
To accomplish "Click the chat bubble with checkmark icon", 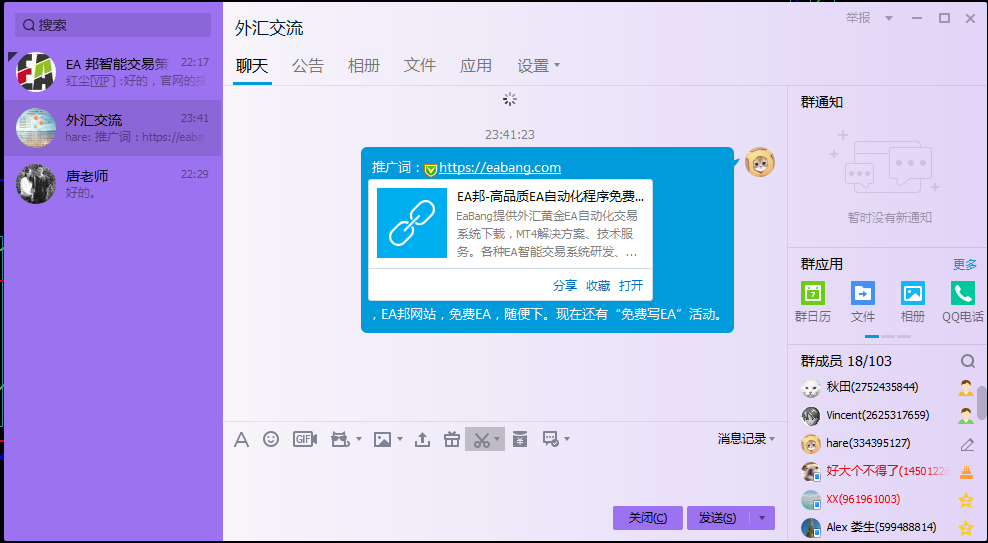I will [x=551, y=439].
